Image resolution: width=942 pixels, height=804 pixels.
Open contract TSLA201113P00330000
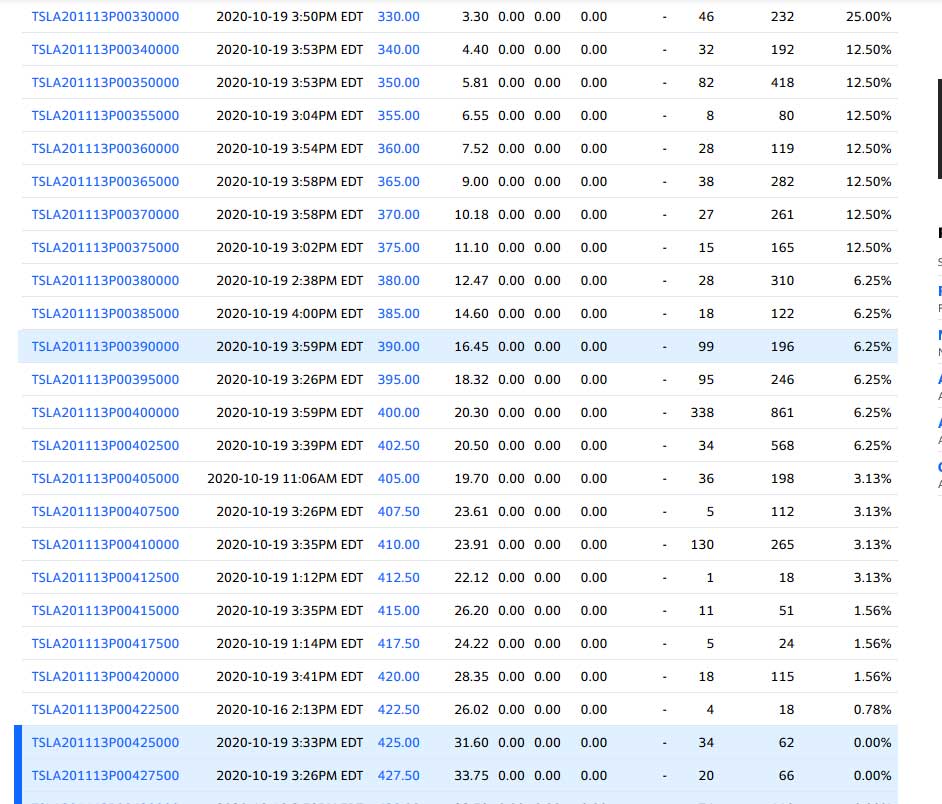(105, 17)
